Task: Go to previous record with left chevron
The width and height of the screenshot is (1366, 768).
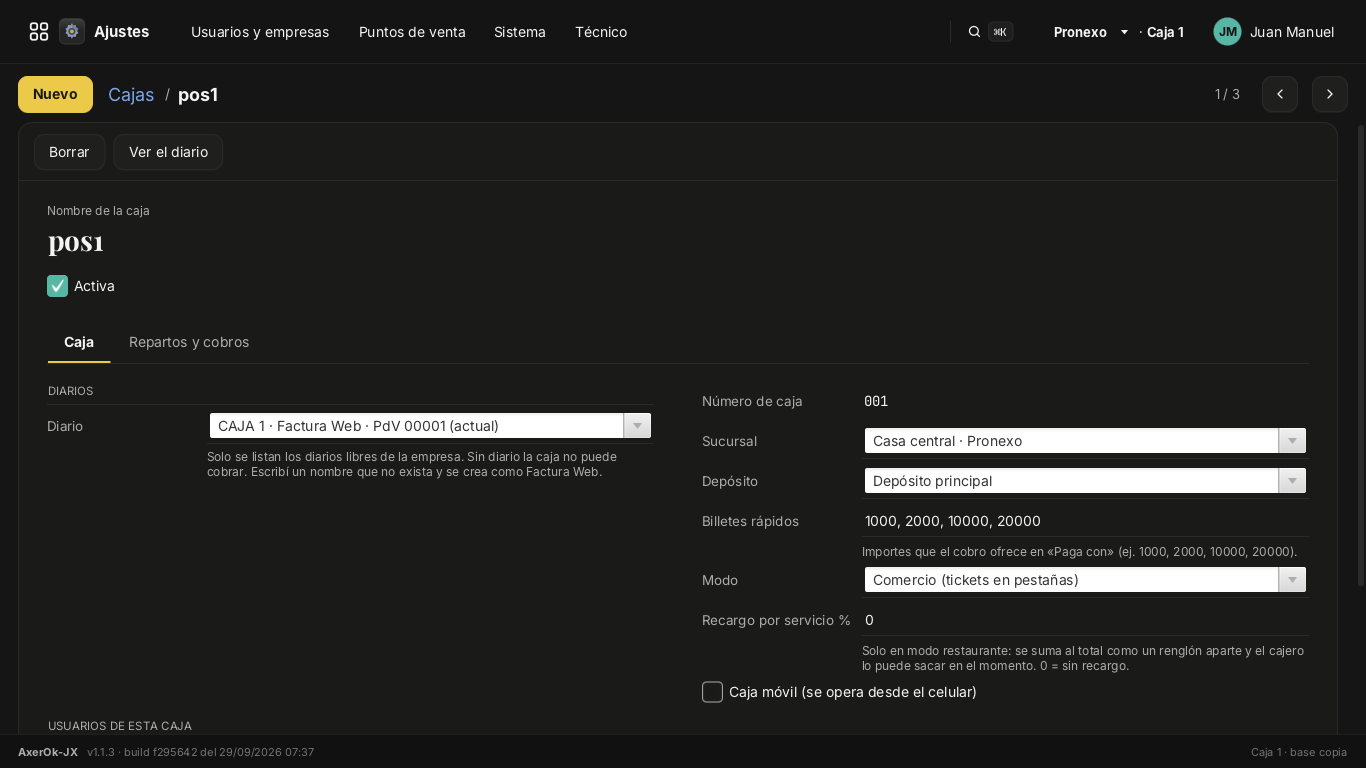Action: pos(1280,94)
